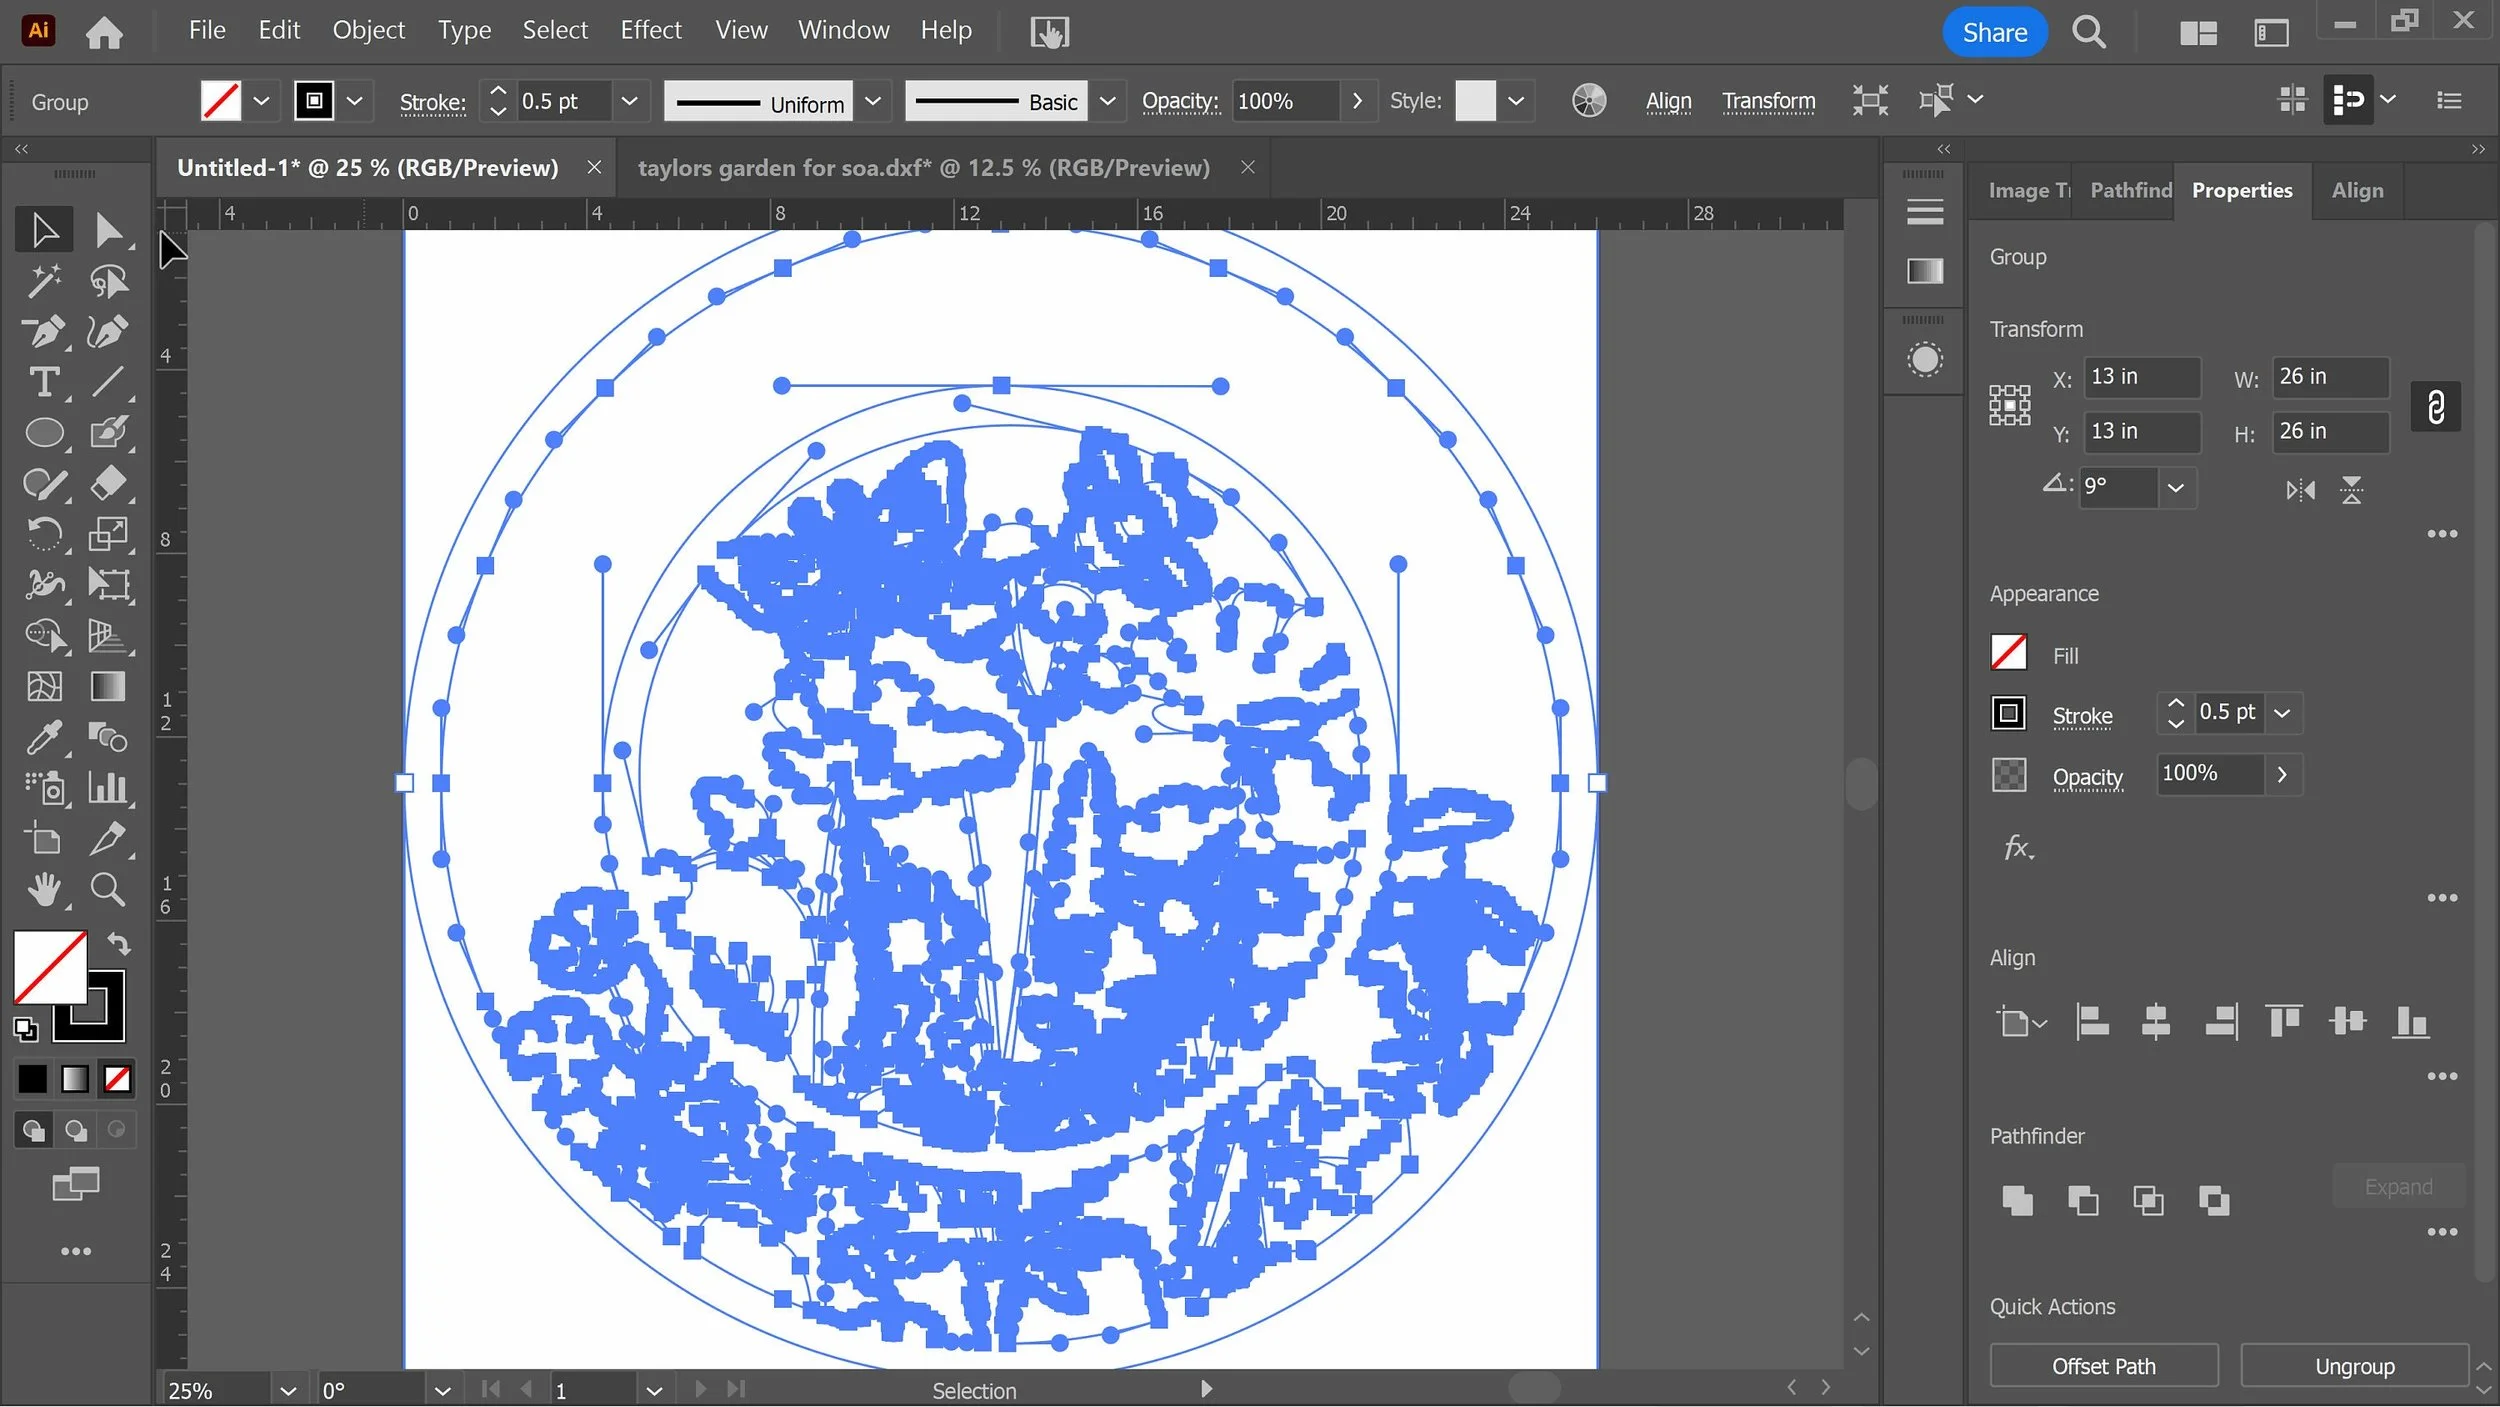Click Horizontal Align Center icon
2500x1407 pixels.
pyautogui.click(x=2156, y=1022)
